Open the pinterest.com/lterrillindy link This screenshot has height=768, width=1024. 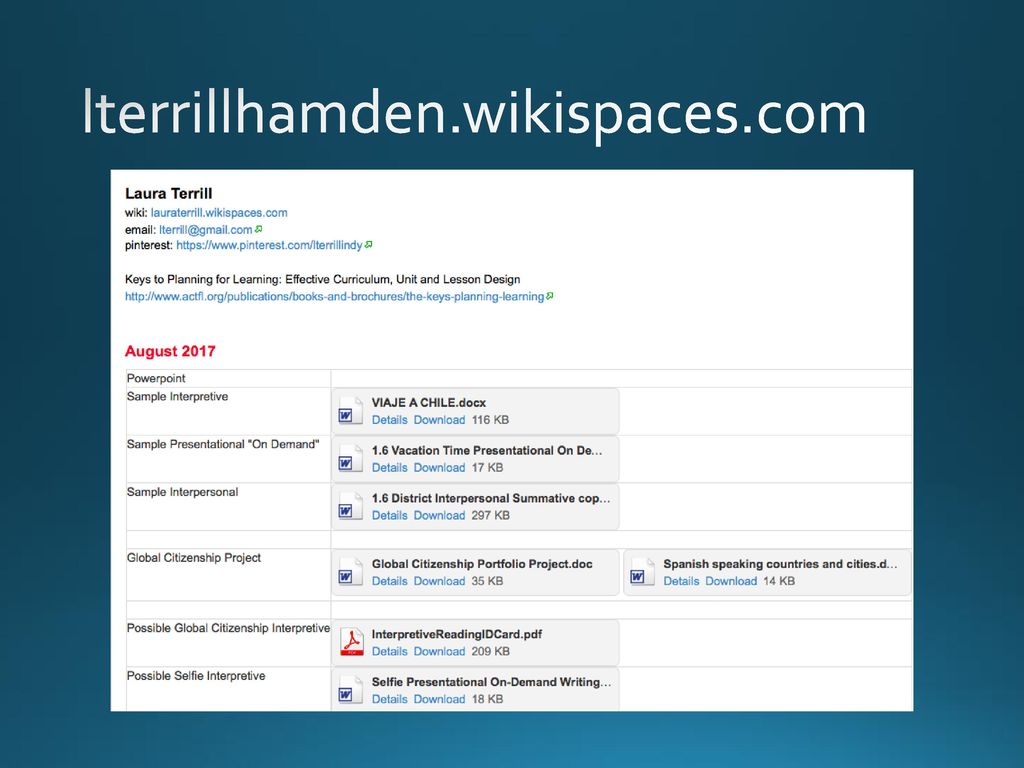(x=269, y=246)
